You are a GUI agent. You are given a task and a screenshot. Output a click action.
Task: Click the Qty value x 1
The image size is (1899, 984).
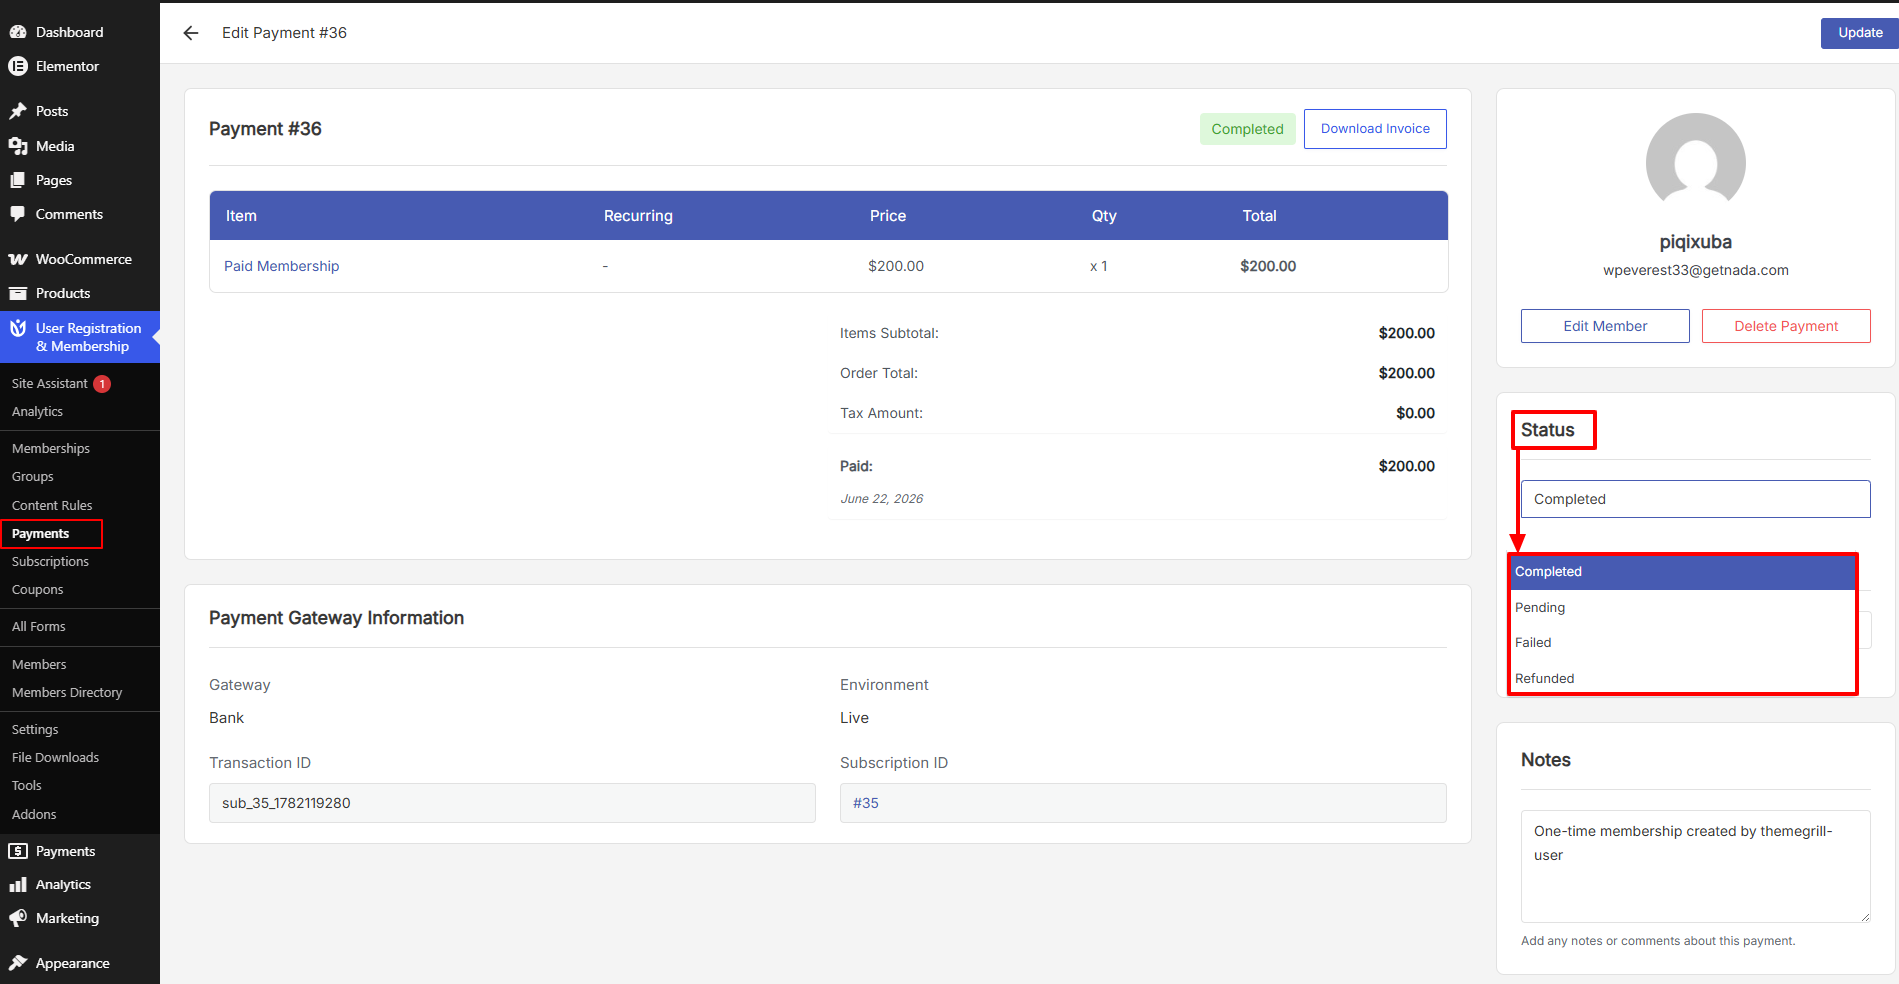tap(1099, 266)
